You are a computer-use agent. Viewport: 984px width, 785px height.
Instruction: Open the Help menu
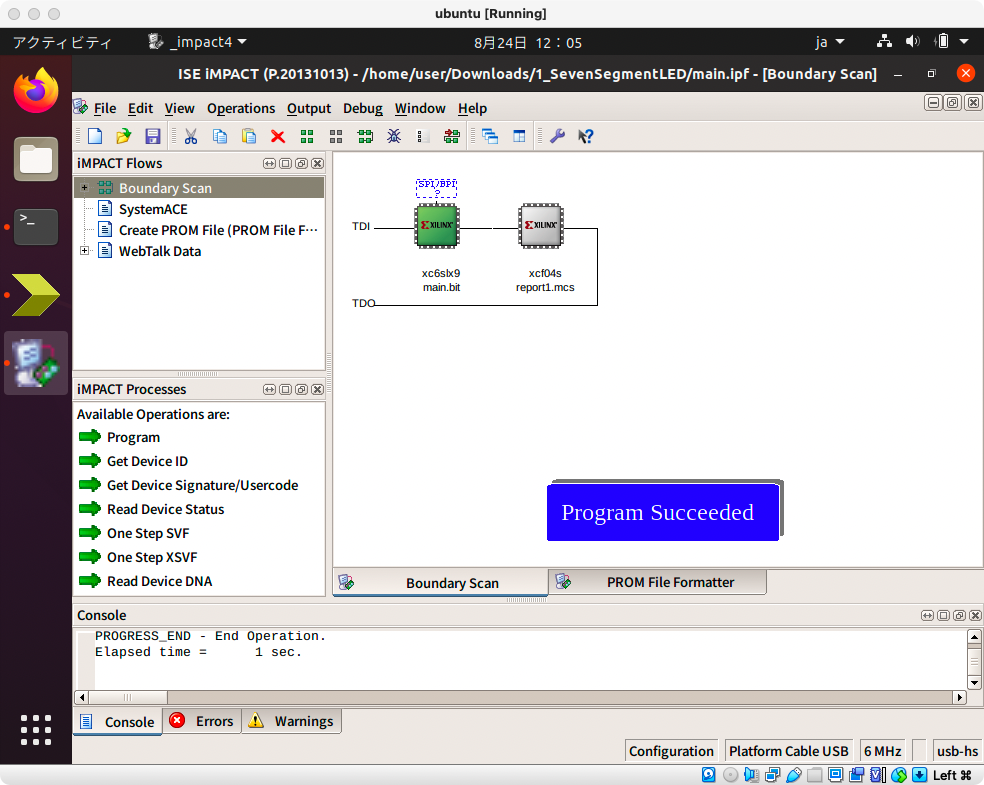472,108
